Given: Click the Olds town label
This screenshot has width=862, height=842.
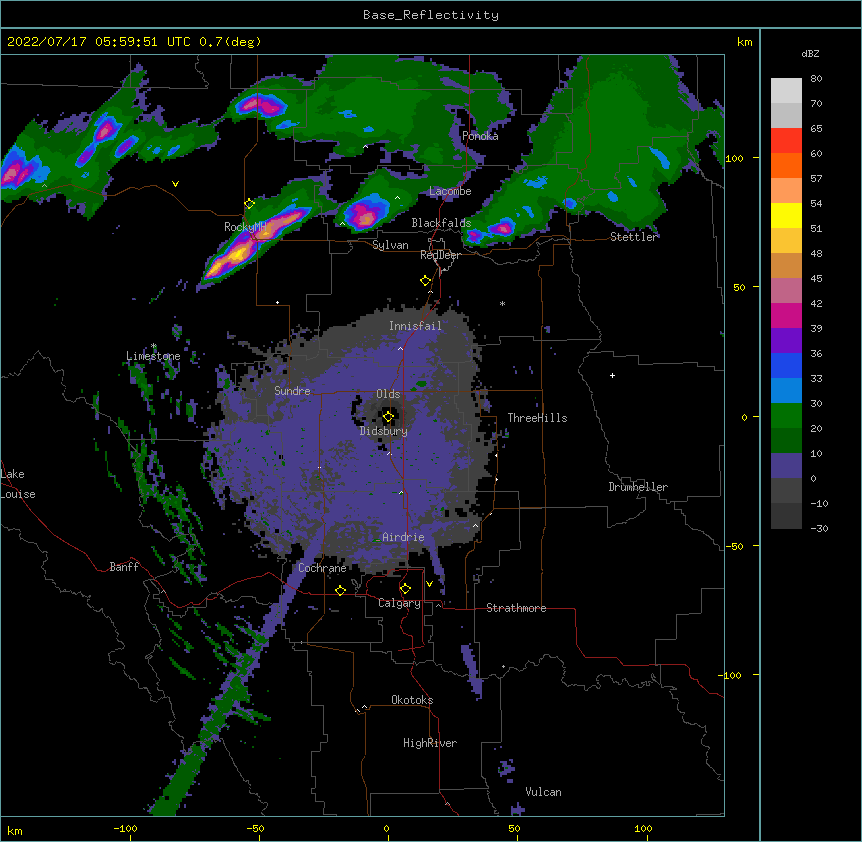Looking at the screenshot, I should tap(388, 394).
